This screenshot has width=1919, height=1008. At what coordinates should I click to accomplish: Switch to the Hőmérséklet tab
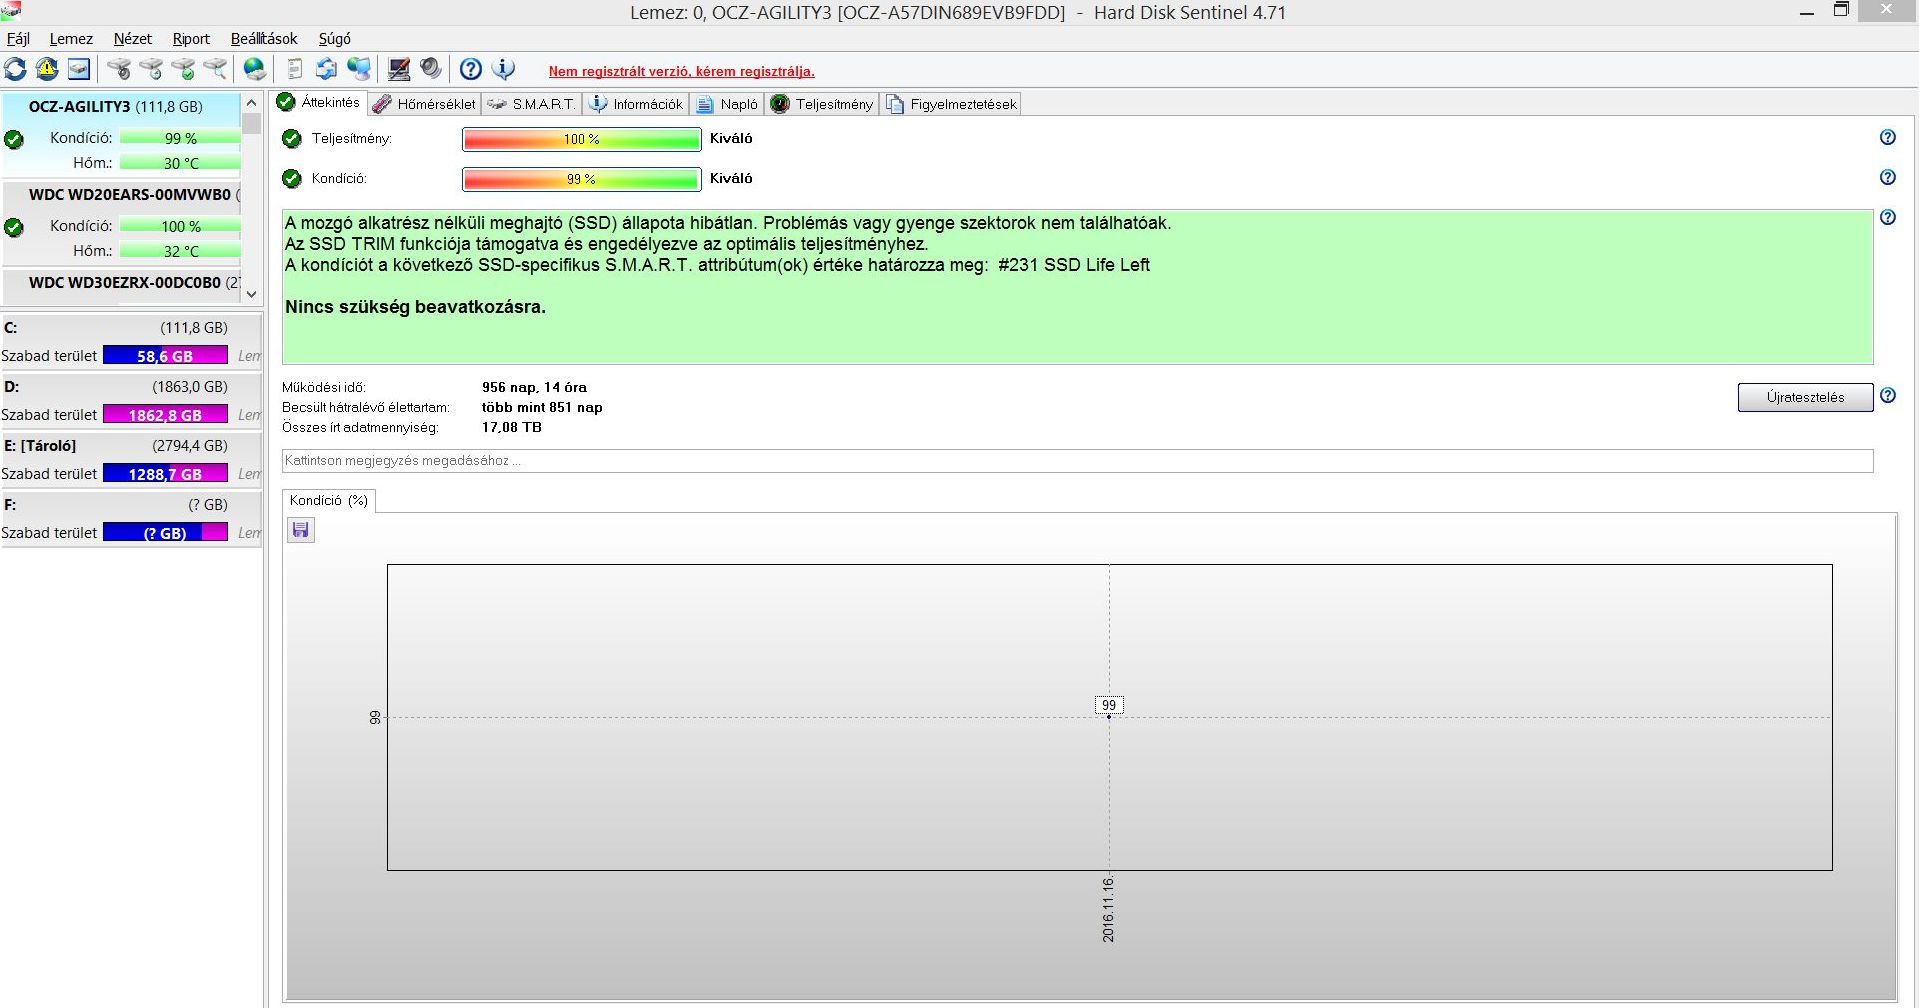click(424, 104)
